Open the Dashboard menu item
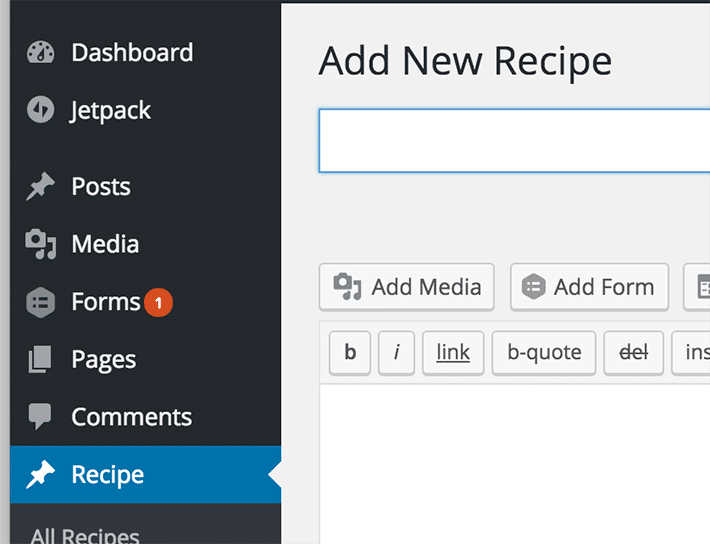Image resolution: width=710 pixels, height=544 pixels. tap(132, 53)
